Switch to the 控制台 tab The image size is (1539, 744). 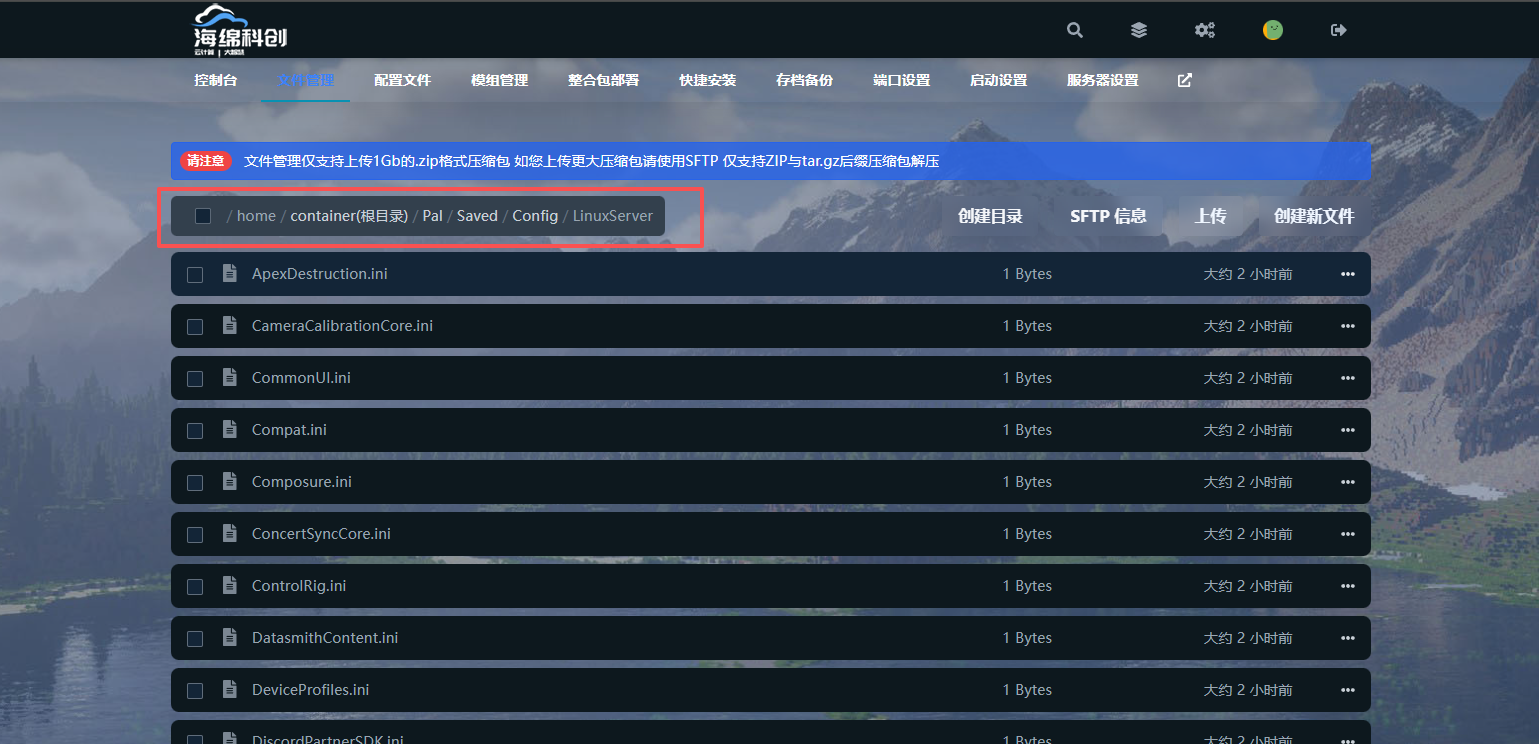[x=216, y=80]
